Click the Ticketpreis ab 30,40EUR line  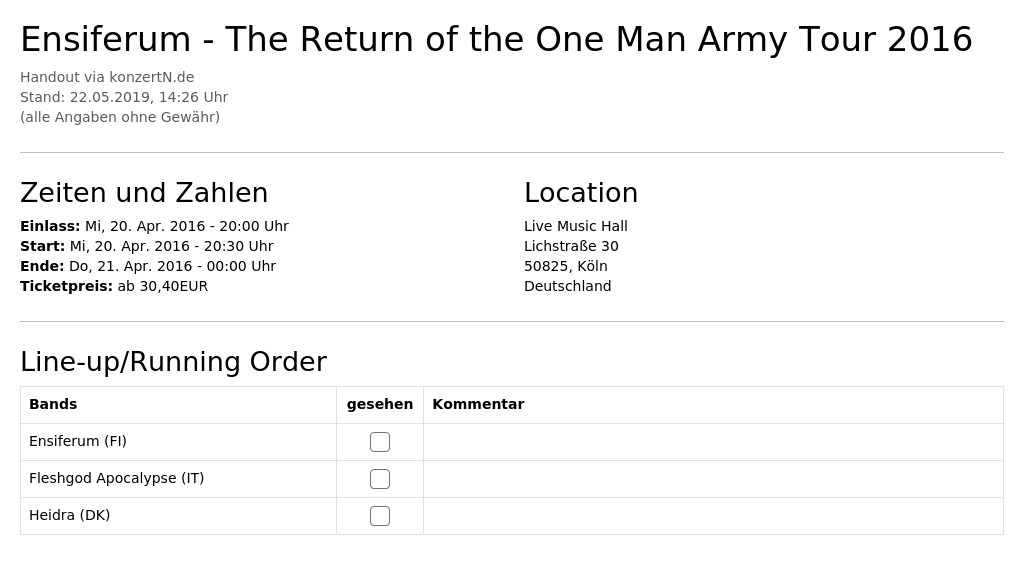click(x=114, y=286)
